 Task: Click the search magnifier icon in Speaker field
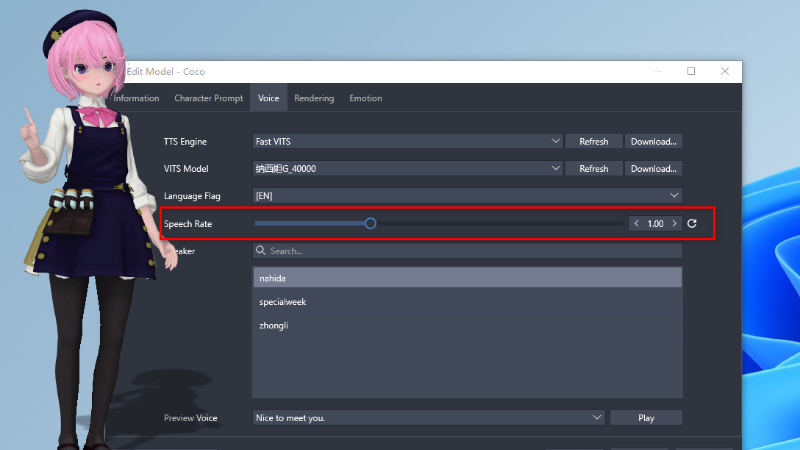tap(261, 251)
